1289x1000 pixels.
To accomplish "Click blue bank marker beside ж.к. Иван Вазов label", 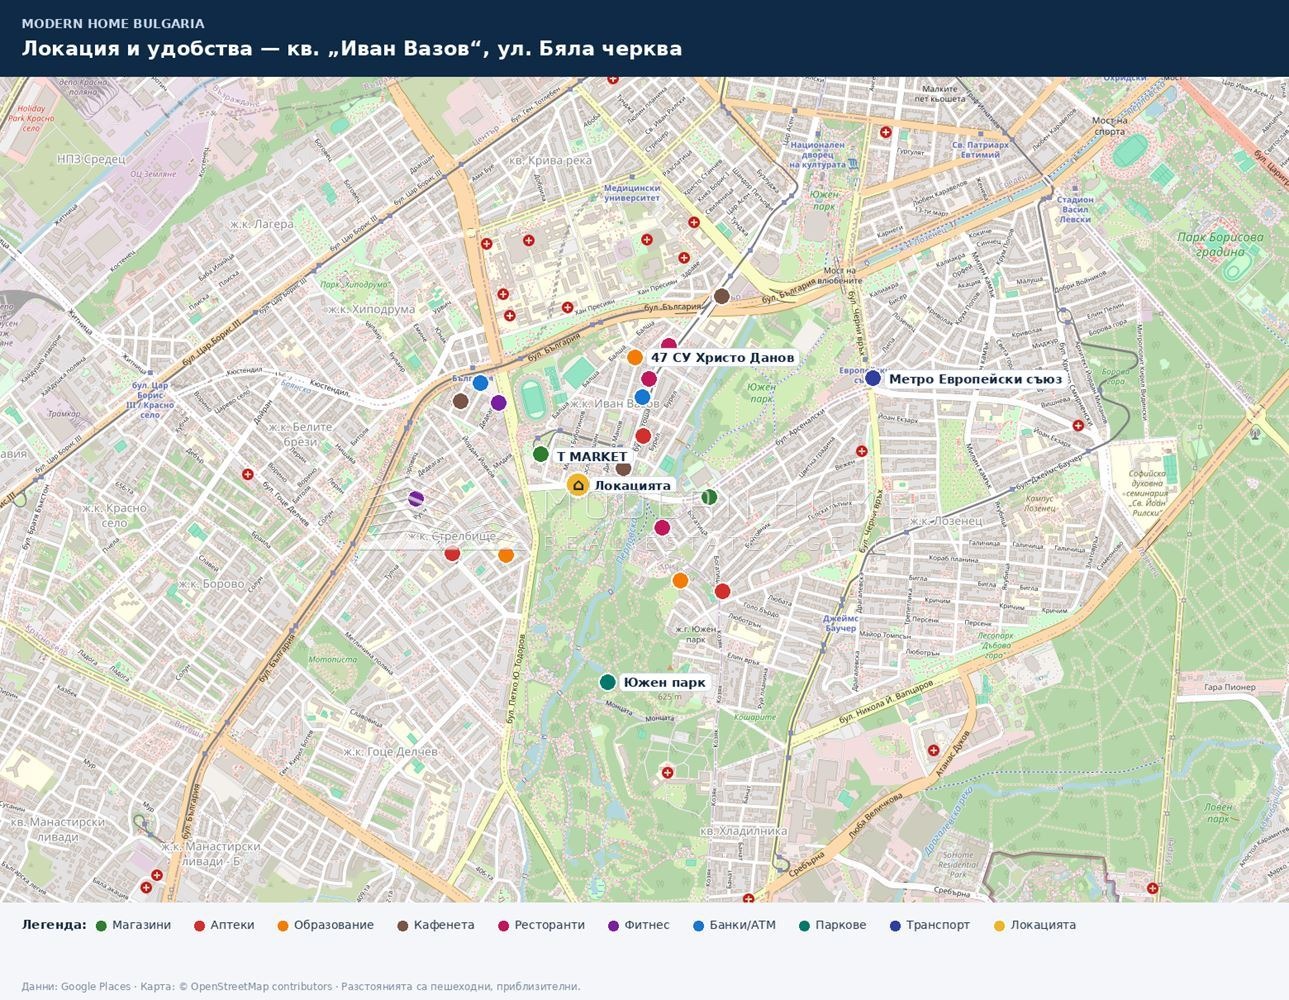I will [x=643, y=397].
